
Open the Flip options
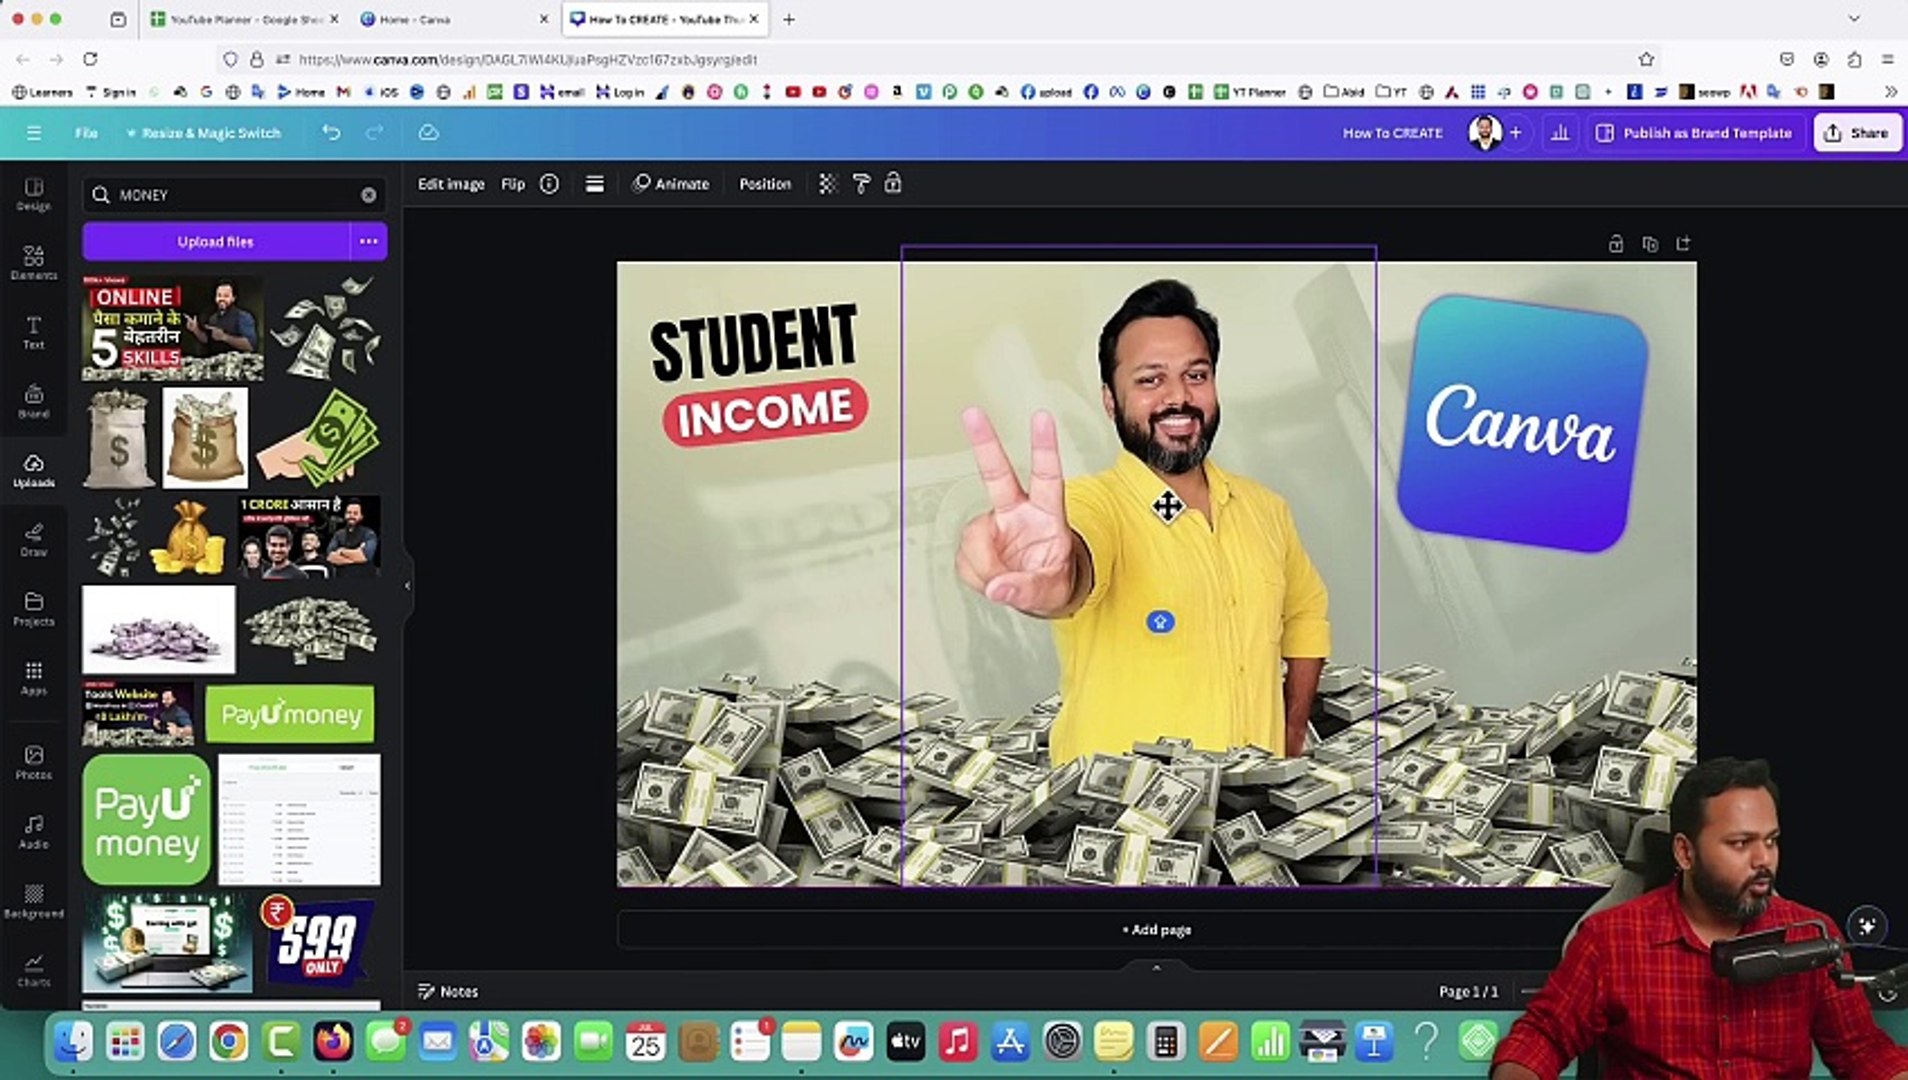point(513,184)
